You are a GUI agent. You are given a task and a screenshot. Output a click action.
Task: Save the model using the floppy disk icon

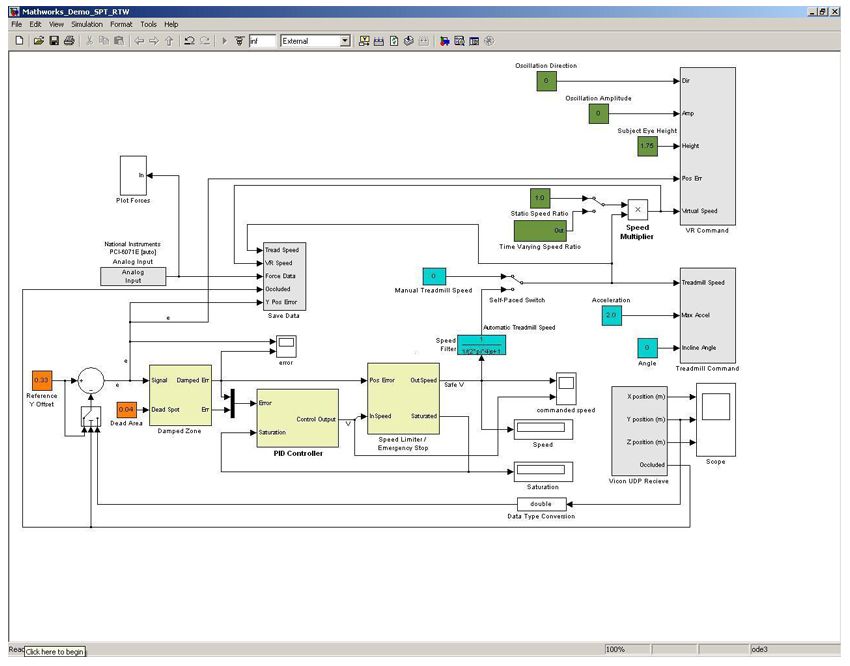click(54, 41)
